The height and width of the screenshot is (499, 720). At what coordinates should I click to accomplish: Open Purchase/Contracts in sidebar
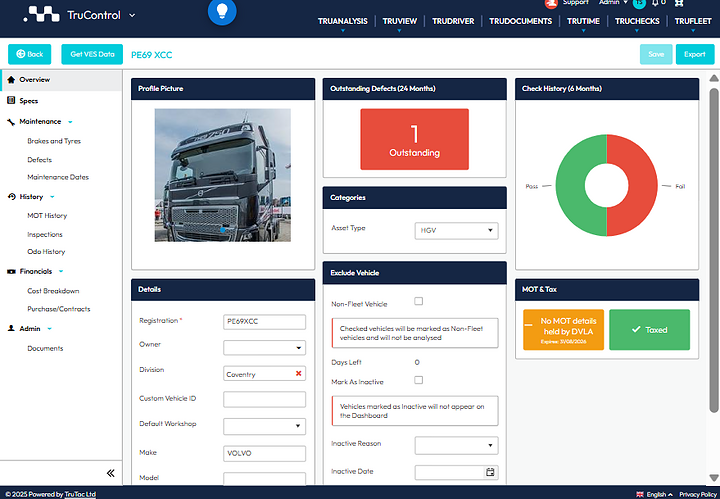click(x=59, y=309)
